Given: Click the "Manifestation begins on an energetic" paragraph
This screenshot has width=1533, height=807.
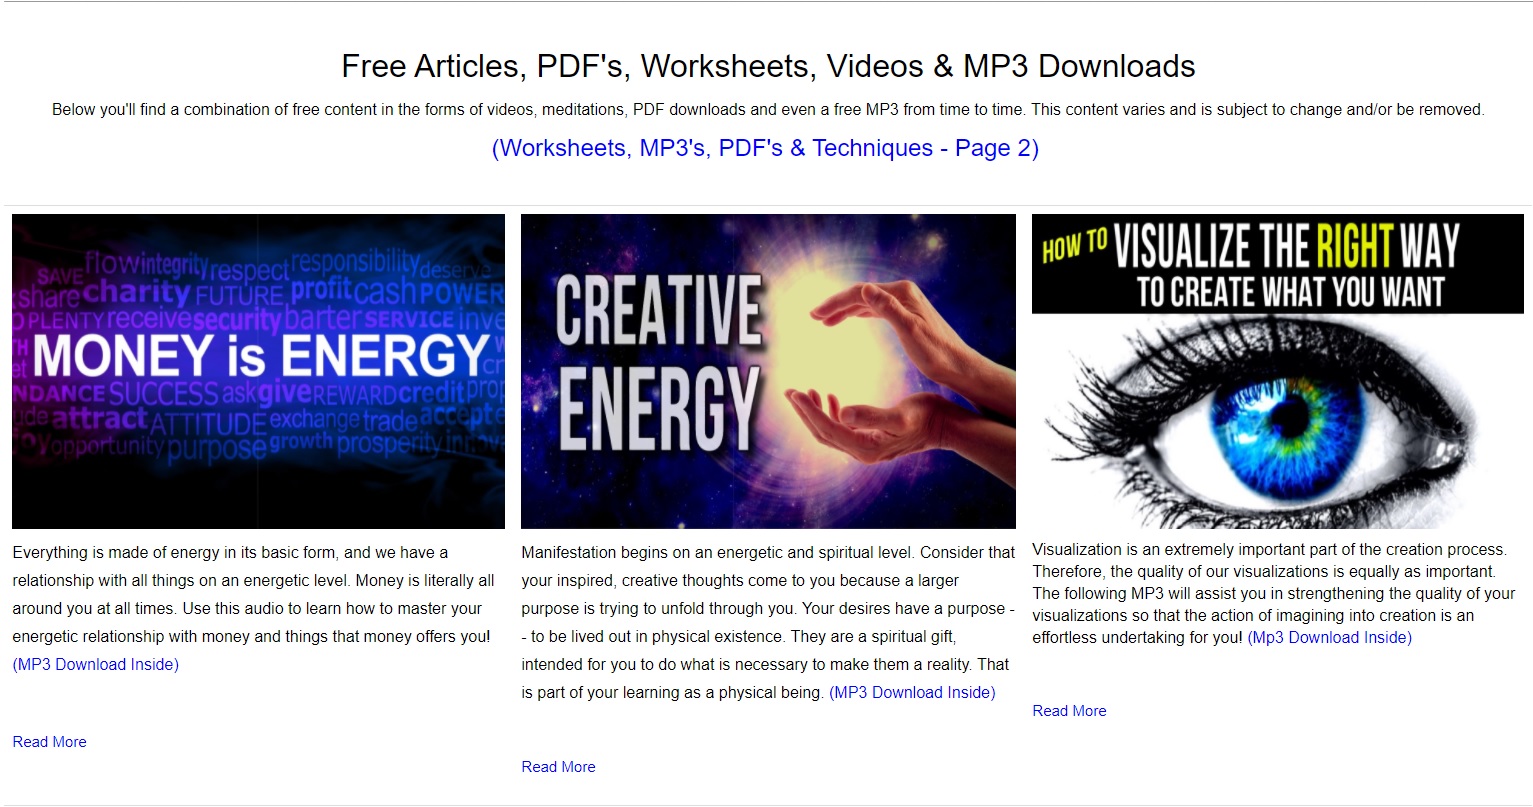Looking at the screenshot, I should (x=768, y=622).
